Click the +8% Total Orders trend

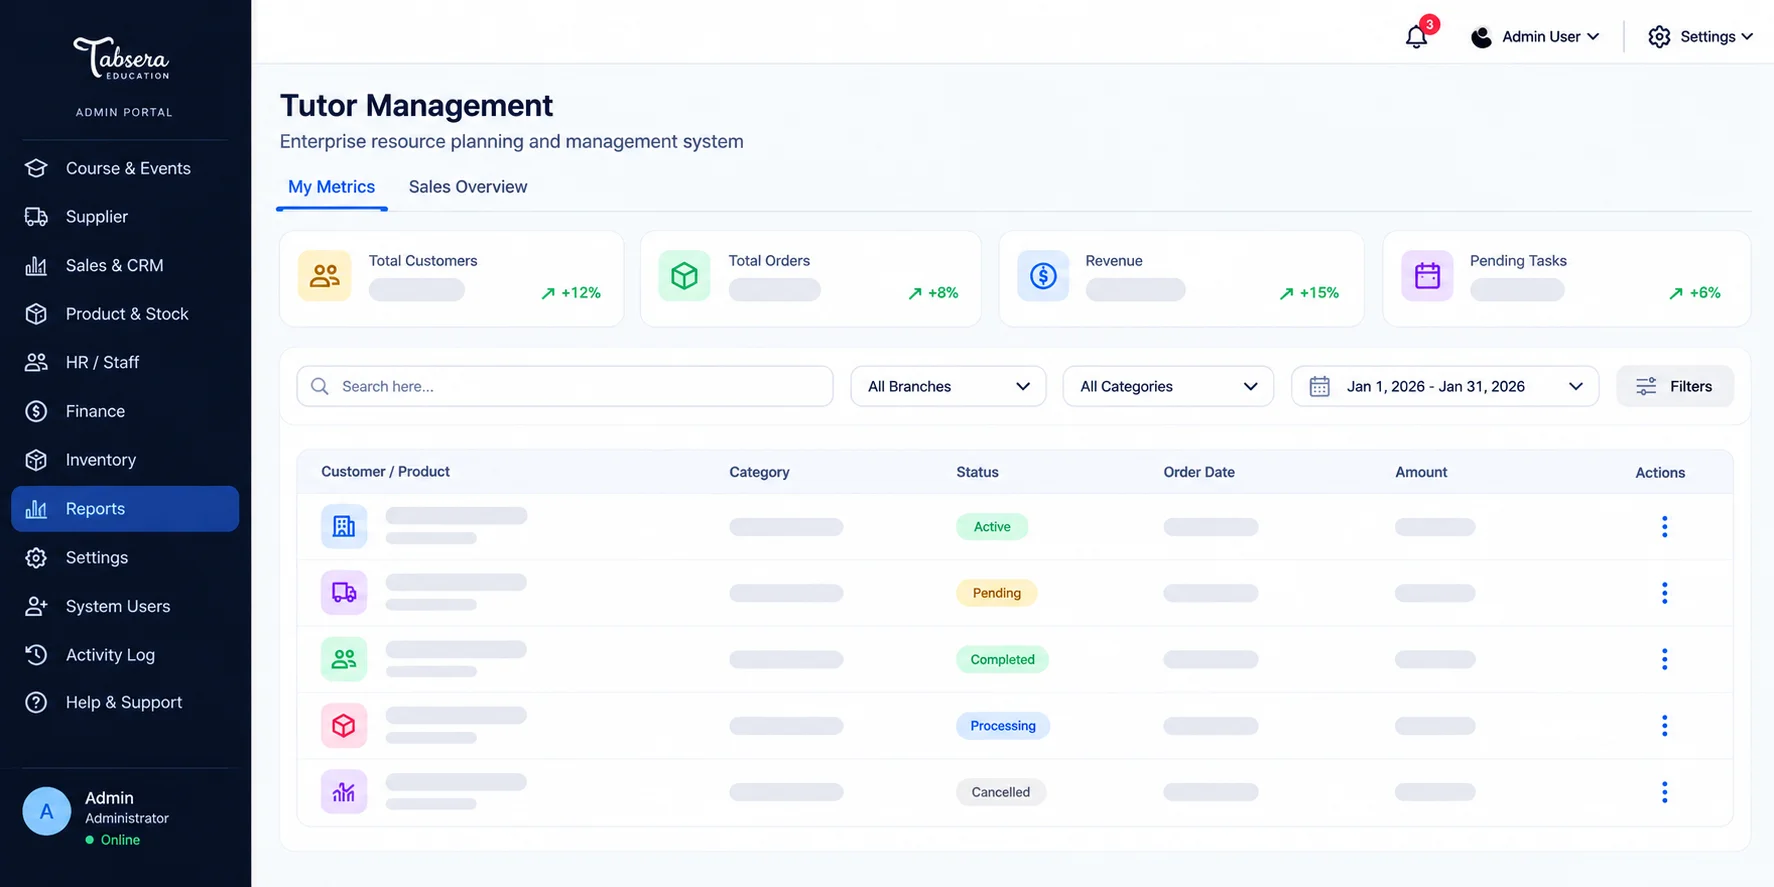(933, 293)
